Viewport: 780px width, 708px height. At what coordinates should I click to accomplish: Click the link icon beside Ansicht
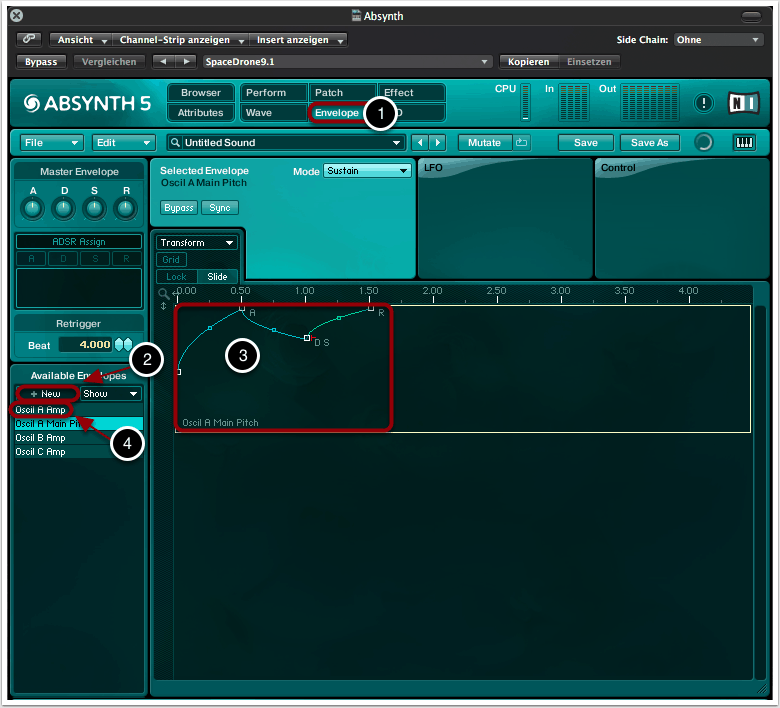point(28,40)
